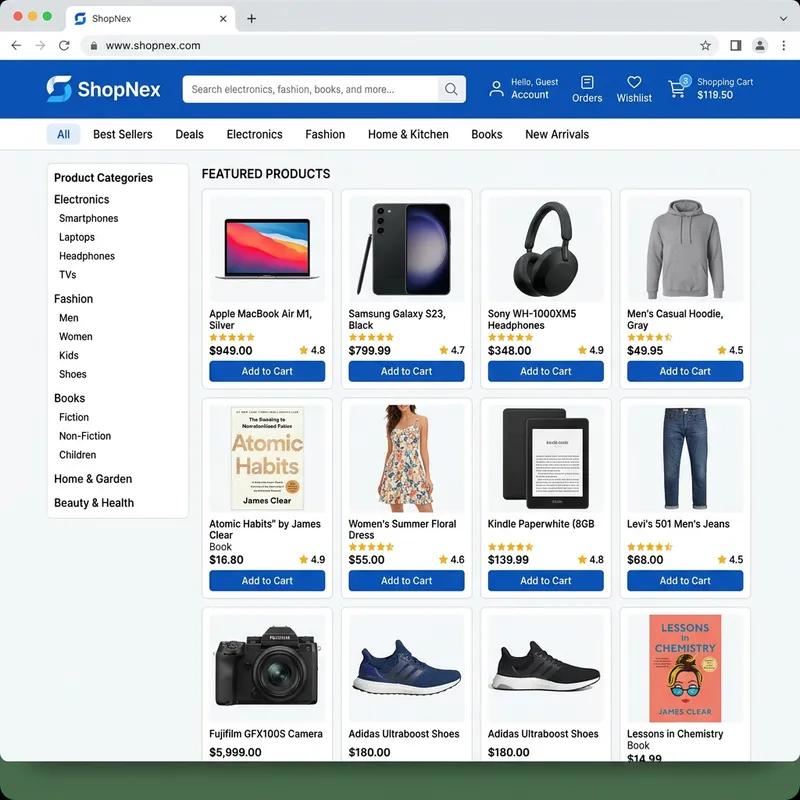800x800 pixels.
Task: Expand the Books category in sidebar
Action: [69, 397]
